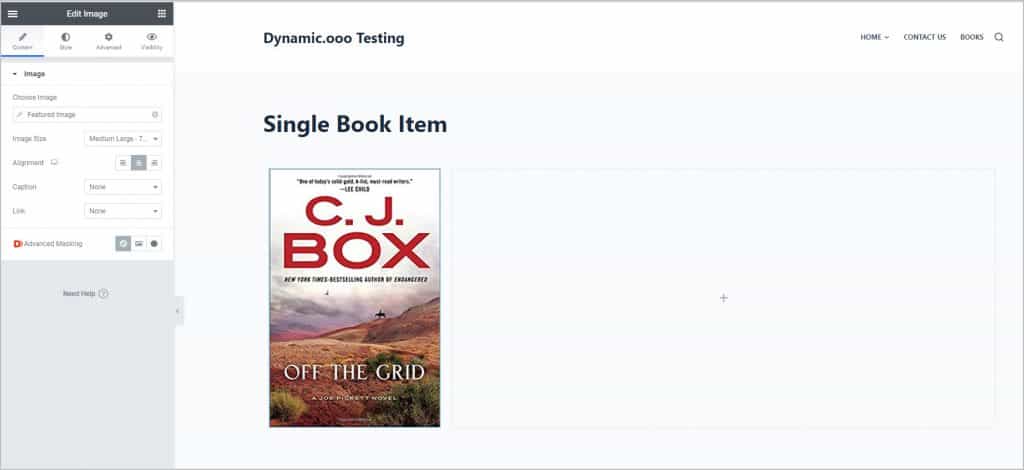The height and width of the screenshot is (470, 1024).
Task: Set image alignment to center
Action: (x=139, y=162)
